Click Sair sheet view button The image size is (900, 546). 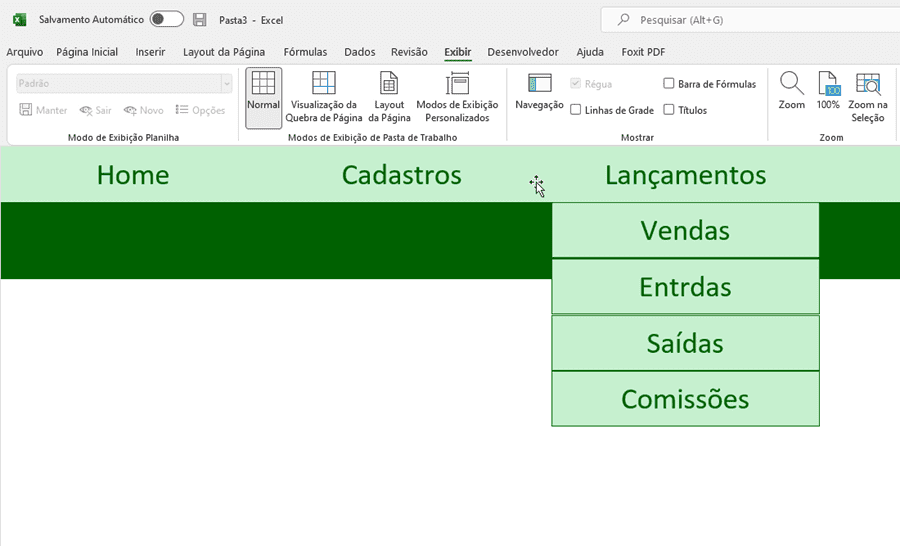(x=95, y=110)
